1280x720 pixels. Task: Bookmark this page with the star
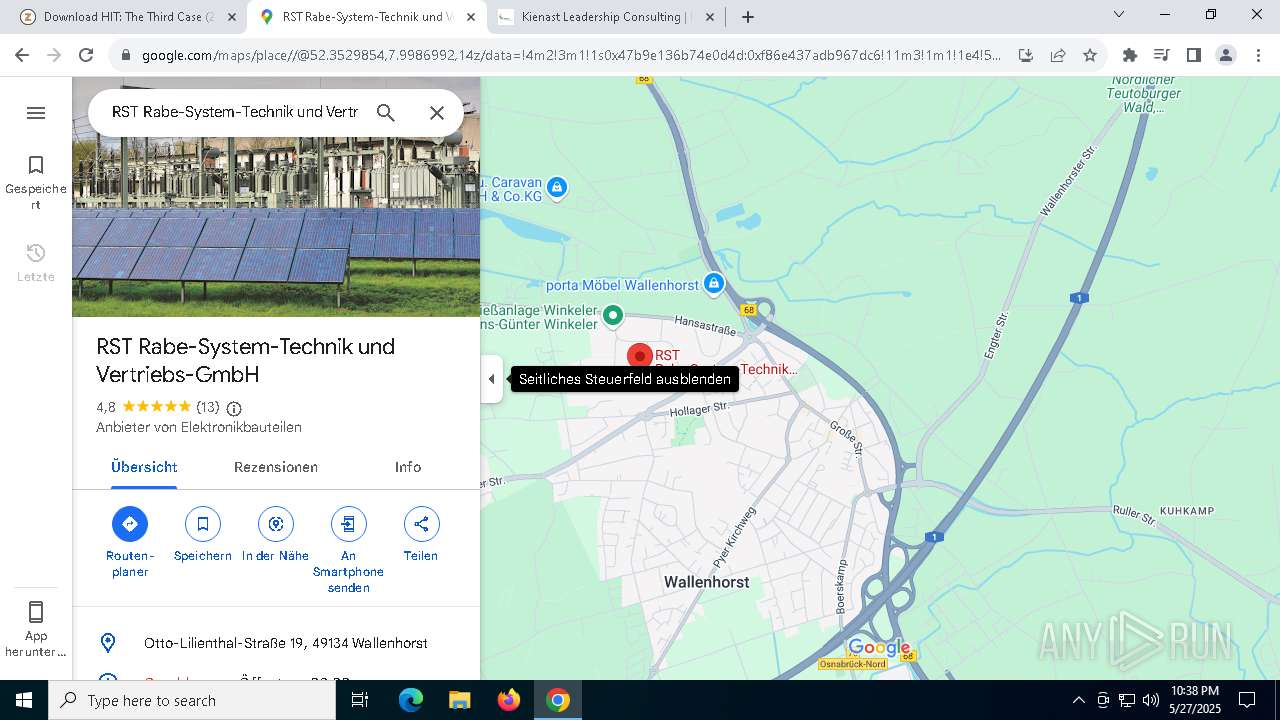(1090, 55)
